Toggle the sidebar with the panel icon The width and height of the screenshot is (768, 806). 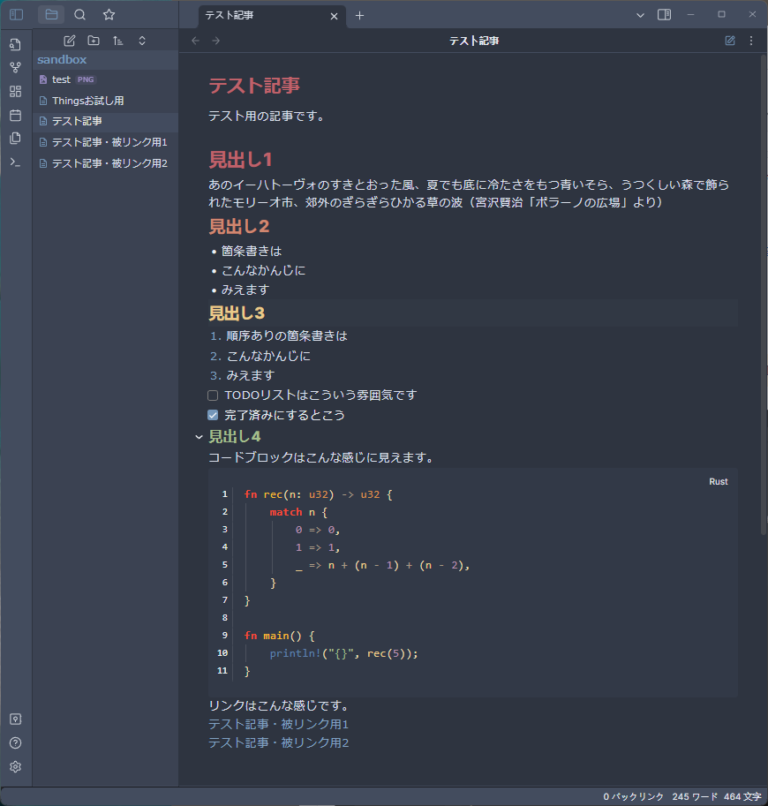(x=16, y=14)
